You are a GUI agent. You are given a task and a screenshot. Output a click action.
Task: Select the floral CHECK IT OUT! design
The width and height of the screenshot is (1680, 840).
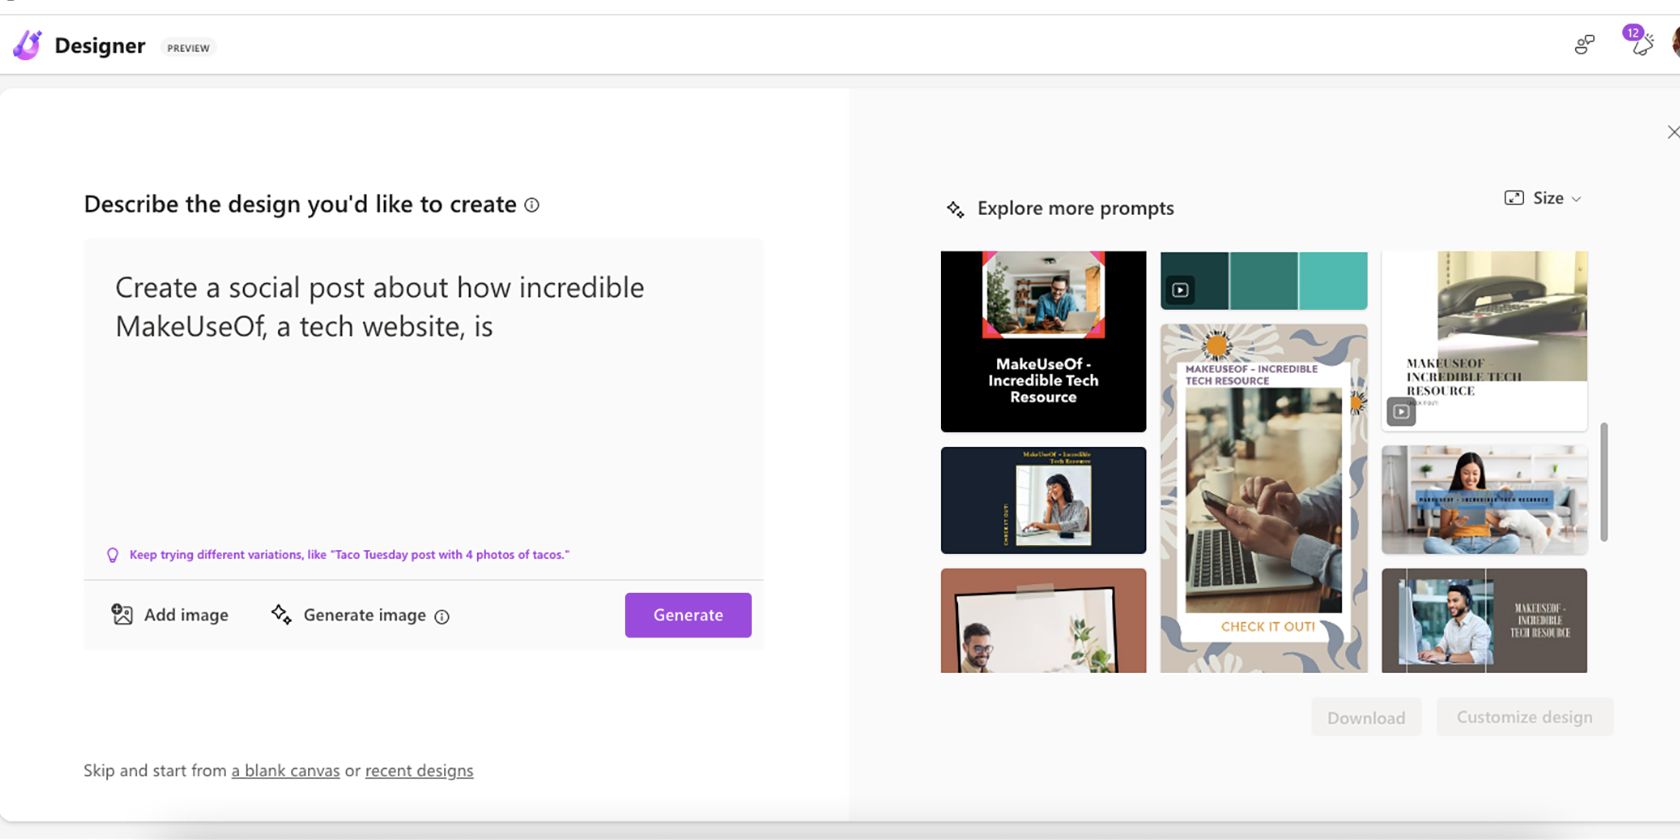[x=1263, y=498]
